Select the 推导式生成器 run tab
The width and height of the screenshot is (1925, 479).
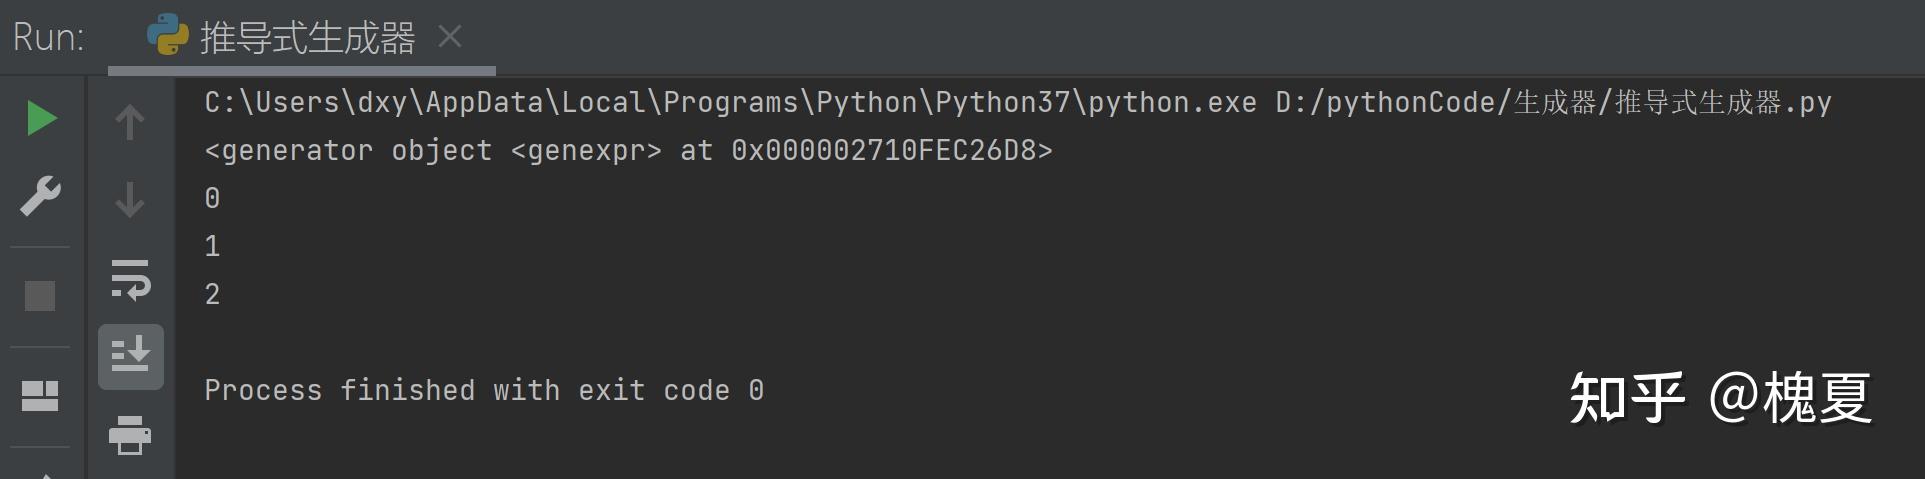[307, 38]
